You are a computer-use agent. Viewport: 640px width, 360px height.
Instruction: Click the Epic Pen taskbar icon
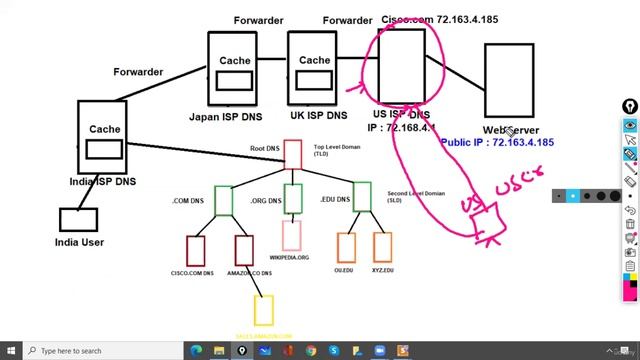[x=242, y=351]
